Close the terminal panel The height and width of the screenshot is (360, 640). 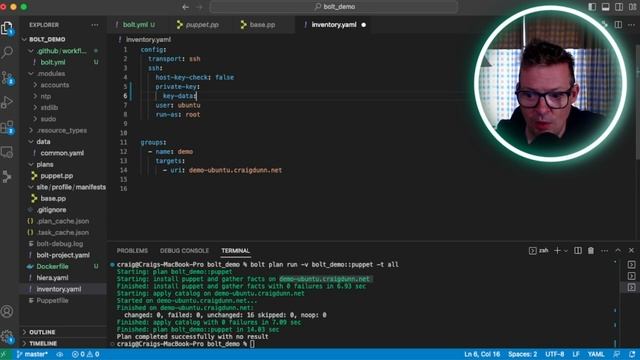pyautogui.click(x=631, y=251)
